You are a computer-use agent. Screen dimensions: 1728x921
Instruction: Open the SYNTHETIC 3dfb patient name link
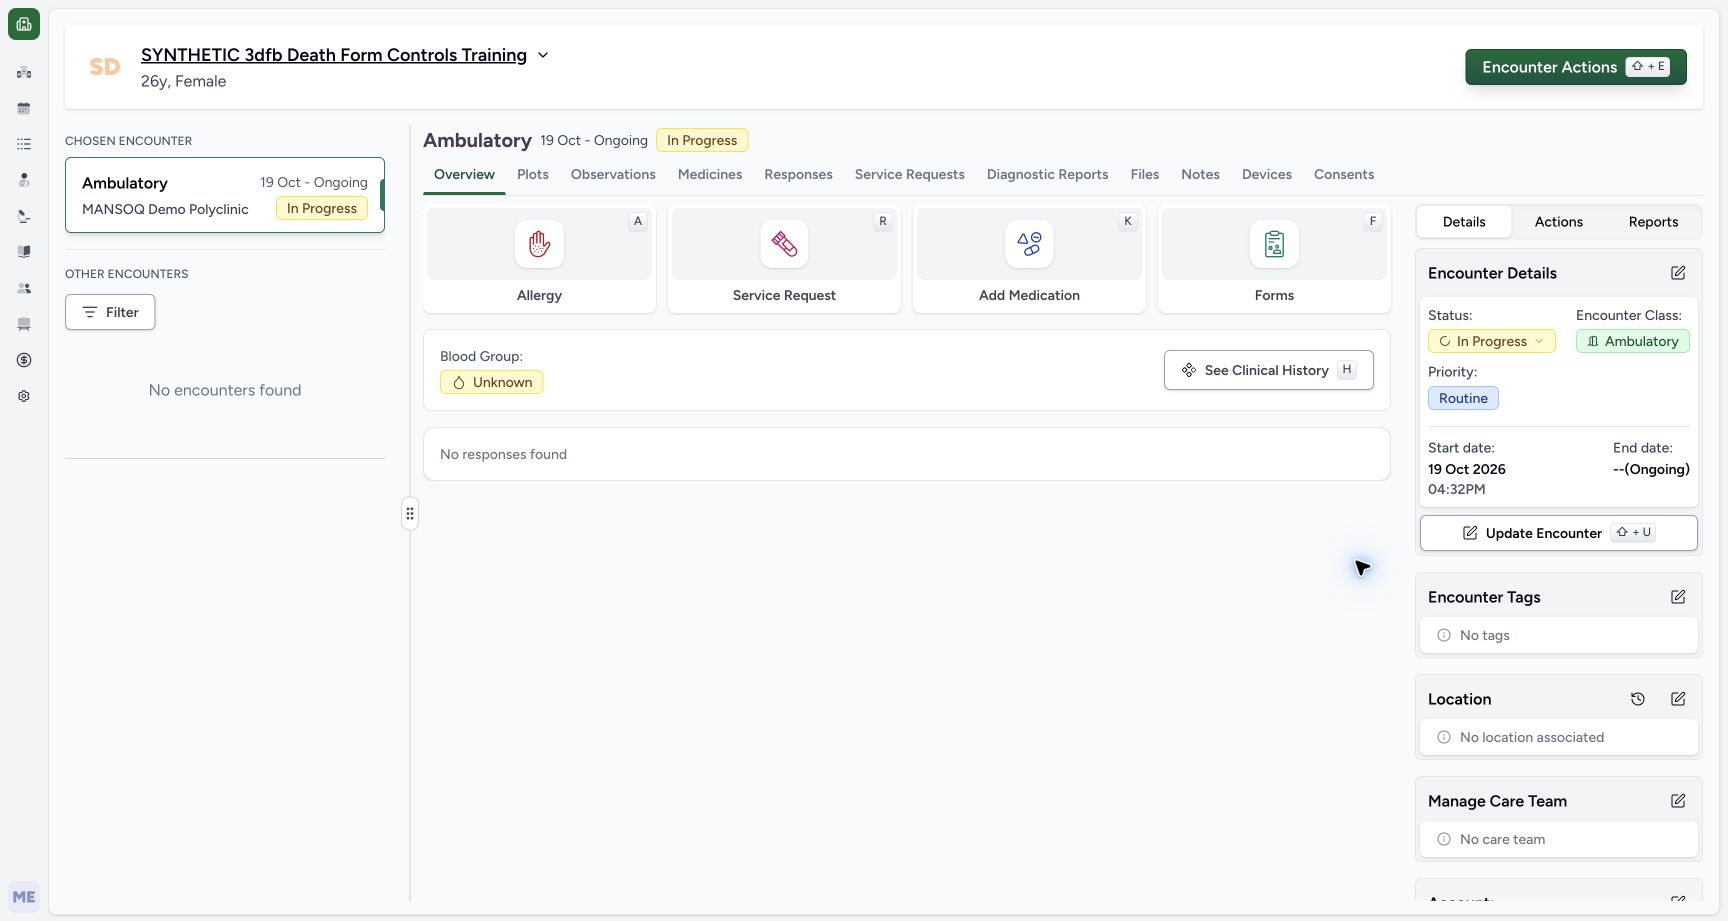coord(334,55)
